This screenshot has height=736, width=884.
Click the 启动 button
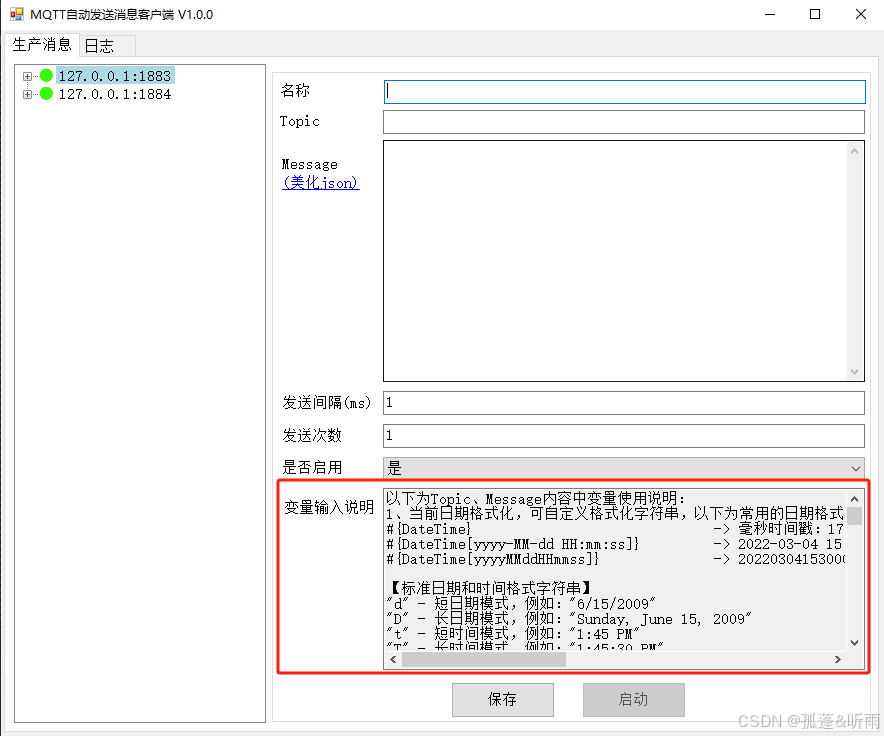634,699
